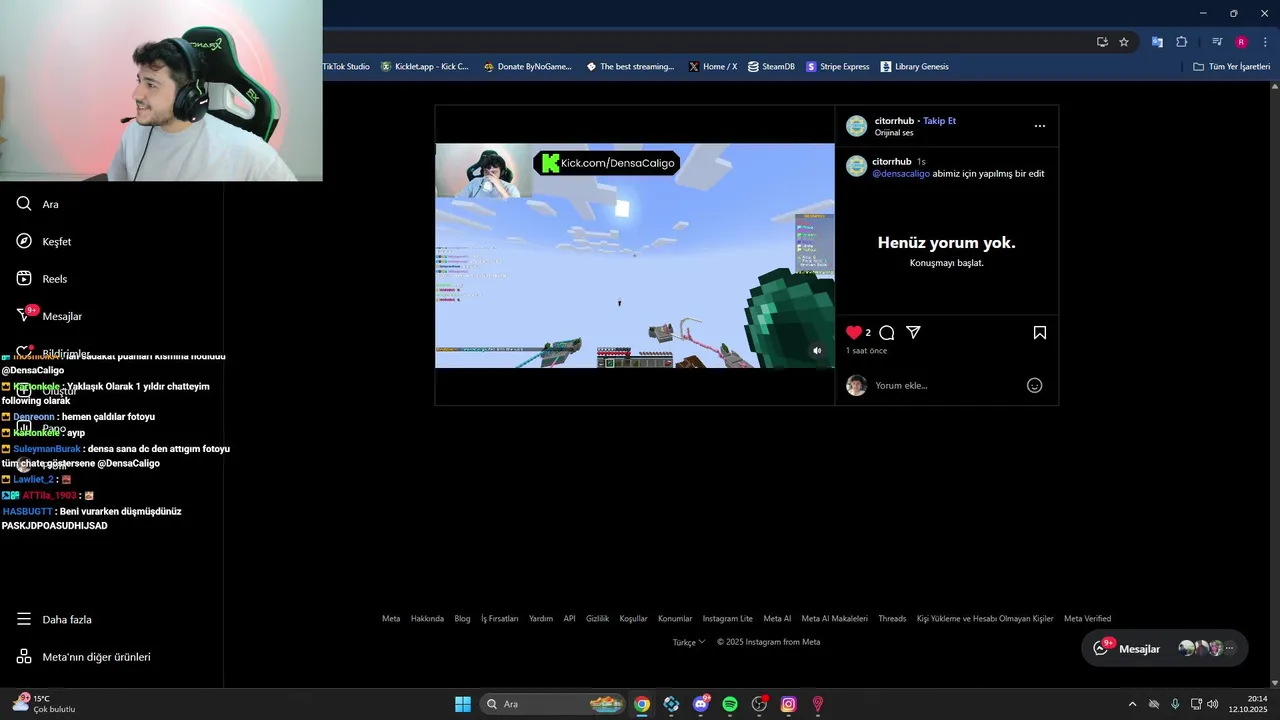
Task: Open İş Fırsatları footer link
Action: point(500,618)
